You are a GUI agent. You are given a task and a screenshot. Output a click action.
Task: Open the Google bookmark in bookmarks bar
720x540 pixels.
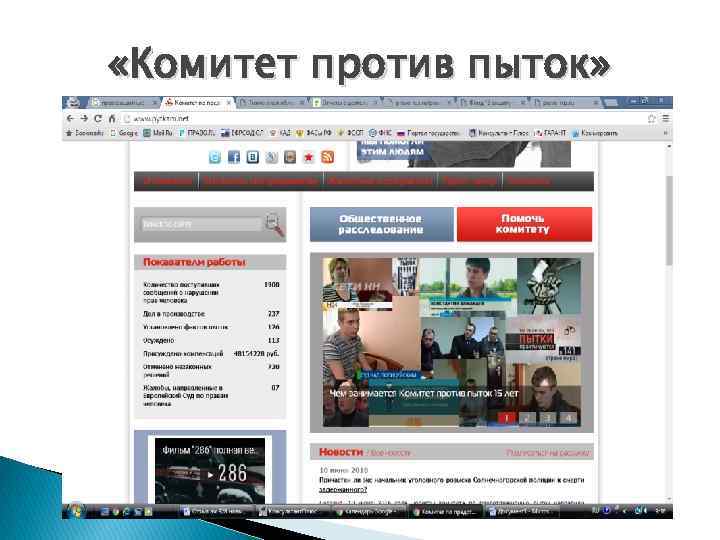(x=124, y=133)
